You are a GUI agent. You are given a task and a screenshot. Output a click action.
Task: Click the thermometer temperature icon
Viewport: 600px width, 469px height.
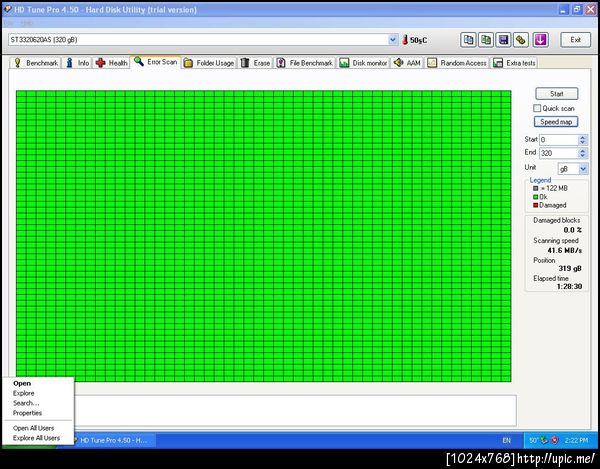(x=405, y=40)
